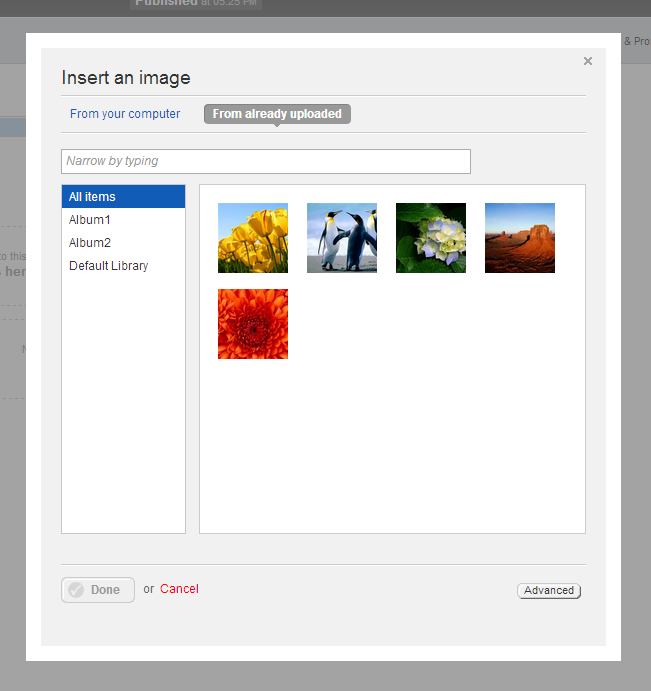This screenshot has width=651, height=691.
Task: Select the desert landscape thumbnail
Action: point(520,238)
